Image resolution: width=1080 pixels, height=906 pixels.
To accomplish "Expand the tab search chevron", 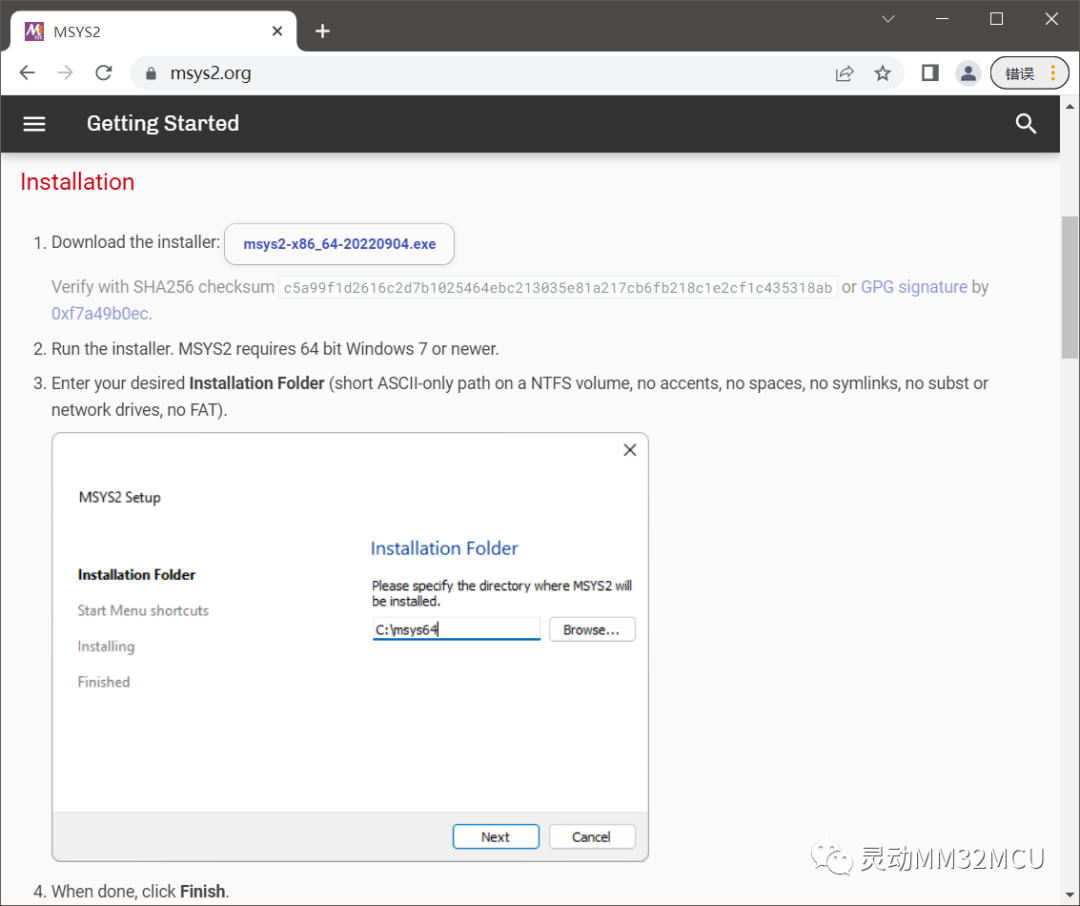I will point(888,19).
